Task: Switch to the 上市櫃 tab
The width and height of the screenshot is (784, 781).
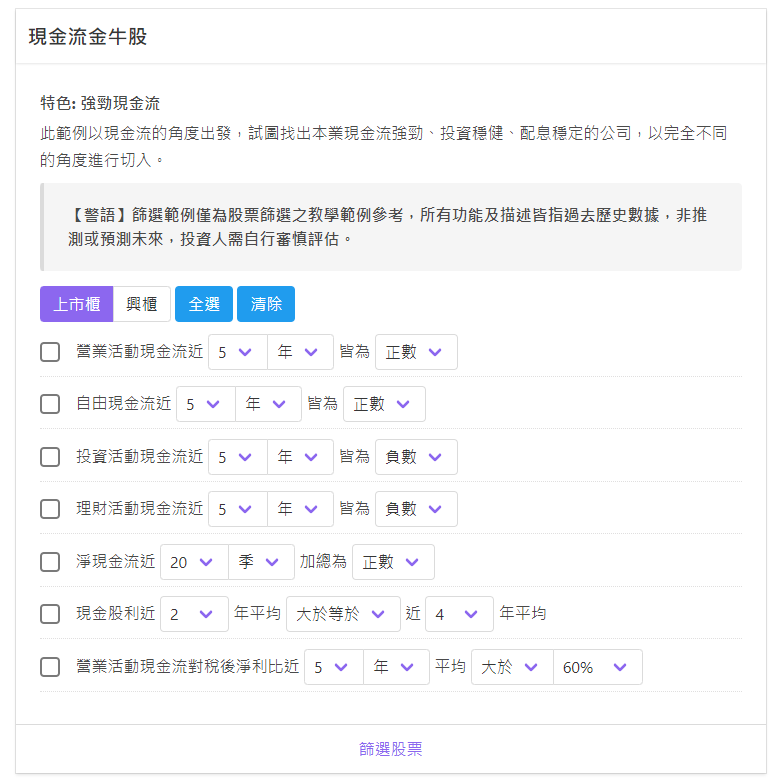Action: 76,304
